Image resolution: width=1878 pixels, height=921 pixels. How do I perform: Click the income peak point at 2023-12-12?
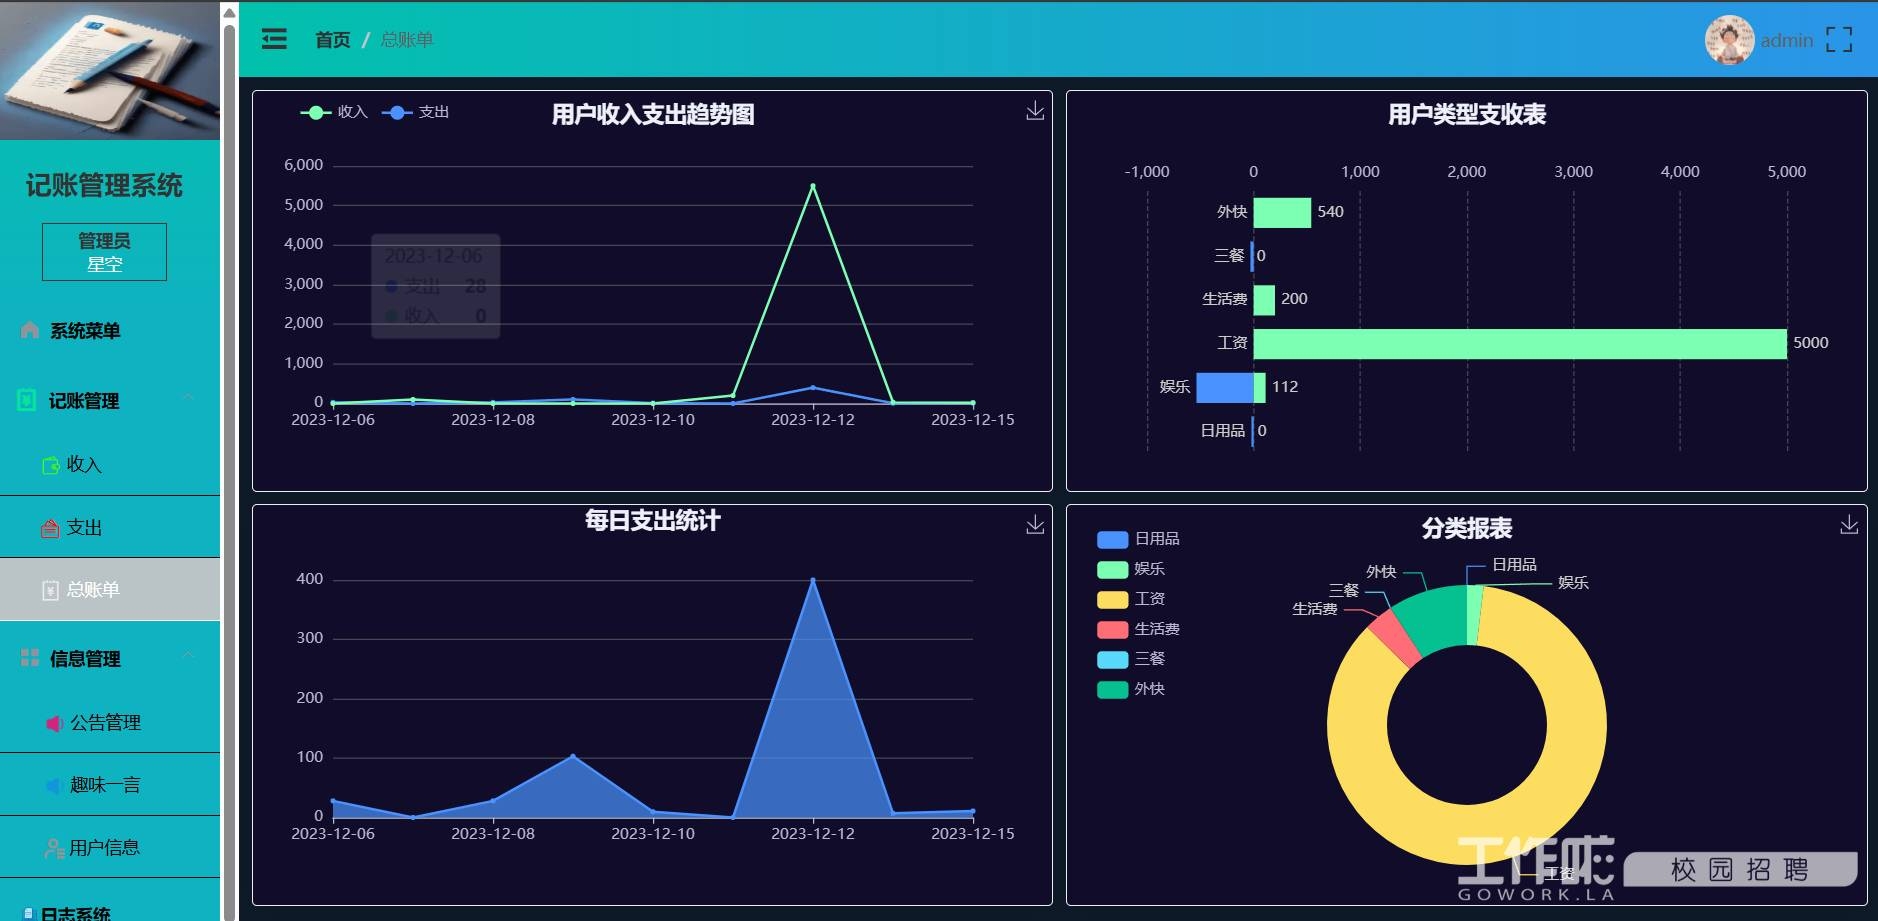(813, 186)
